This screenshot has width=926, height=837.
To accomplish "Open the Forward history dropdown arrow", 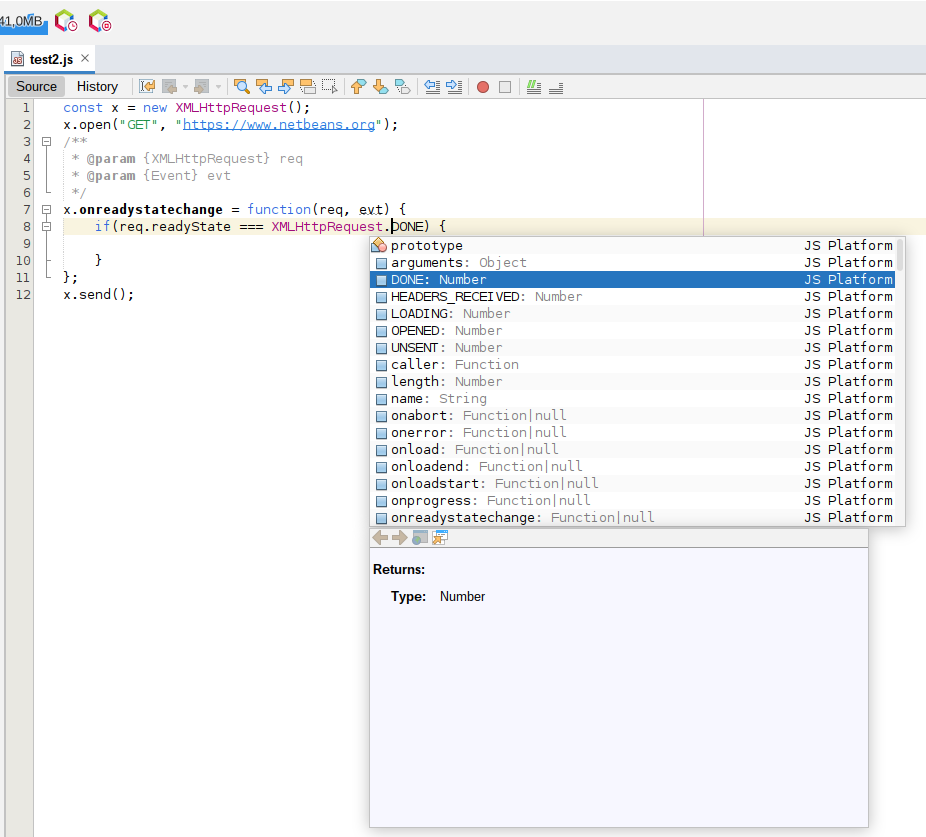I will 218,87.
